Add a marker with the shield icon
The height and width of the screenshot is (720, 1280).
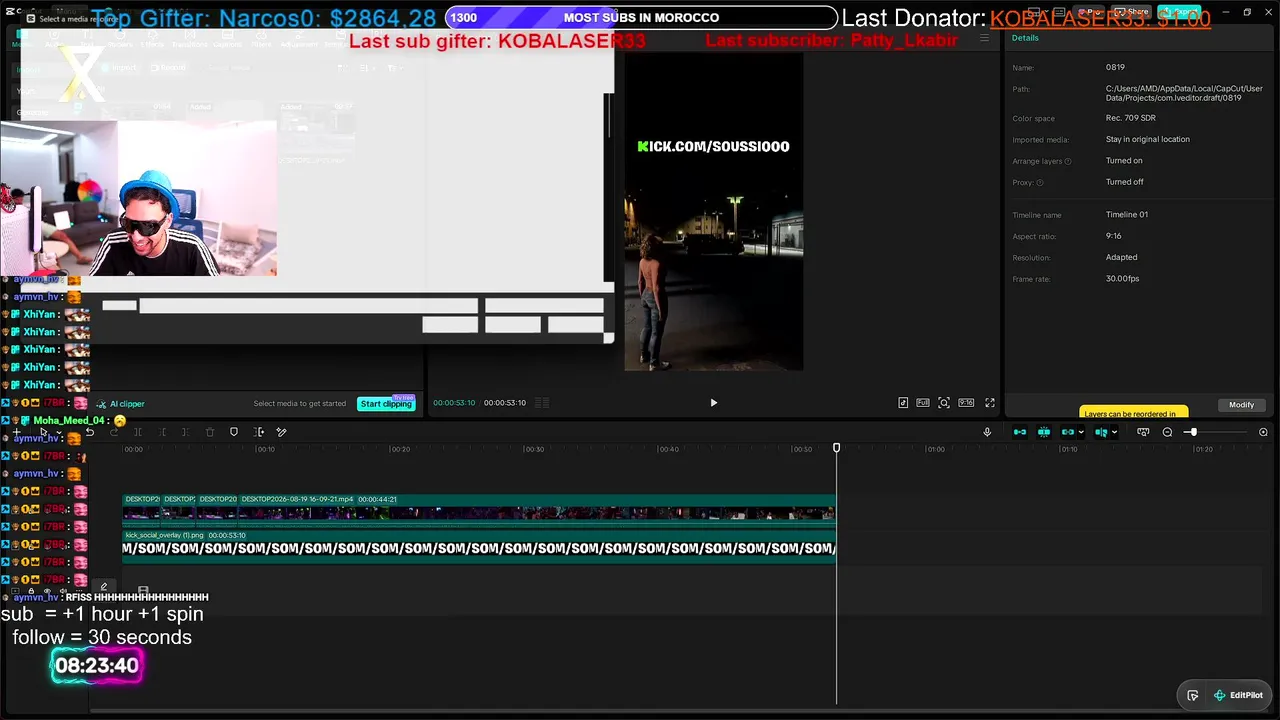234,432
